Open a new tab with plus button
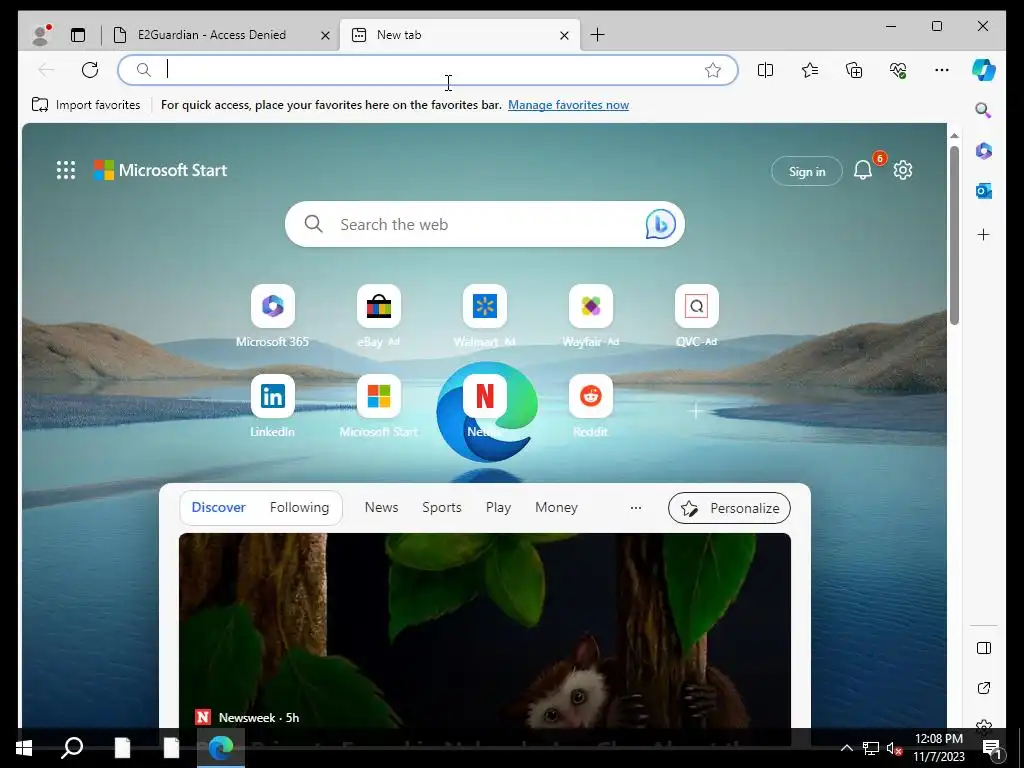 [x=597, y=35]
